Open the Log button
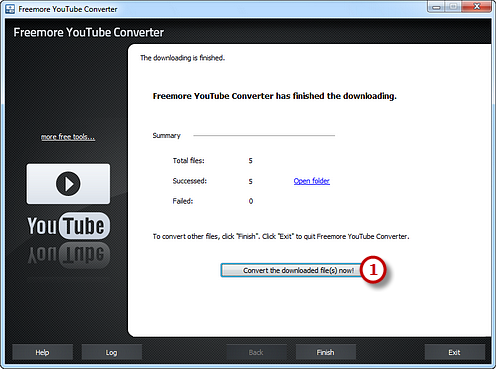The height and width of the screenshot is (369, 496). coord(111,352)
